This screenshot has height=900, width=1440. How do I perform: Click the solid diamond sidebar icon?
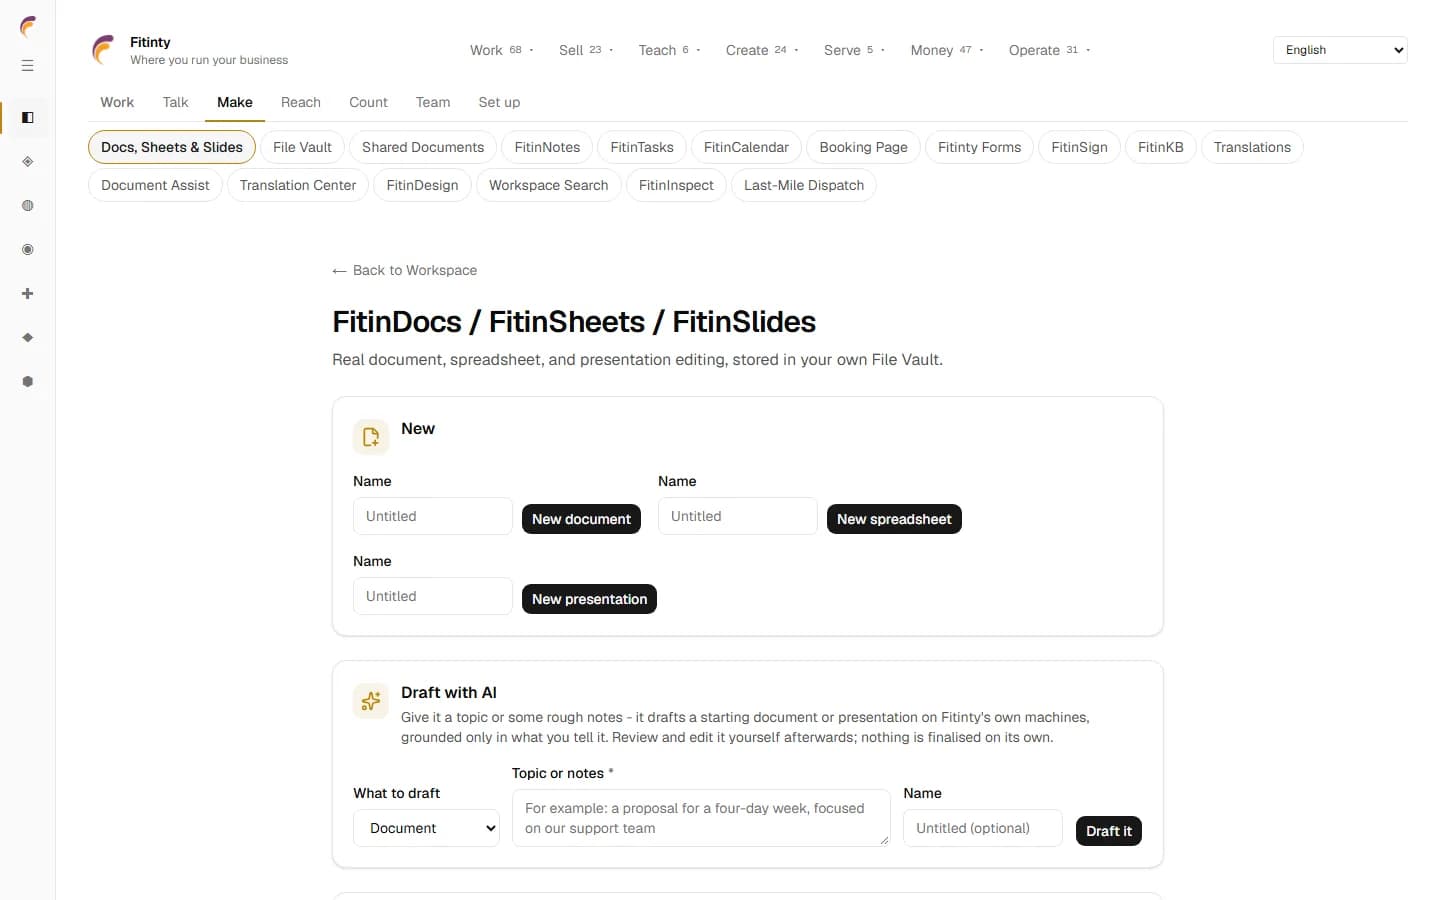tap(27, 338)
